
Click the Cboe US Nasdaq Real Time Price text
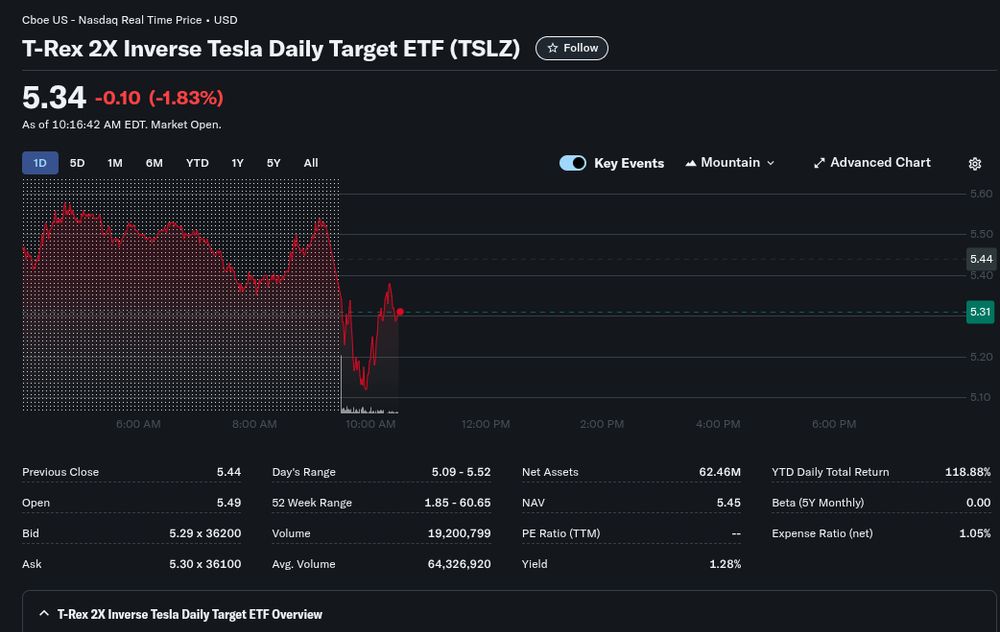point(129,20)
